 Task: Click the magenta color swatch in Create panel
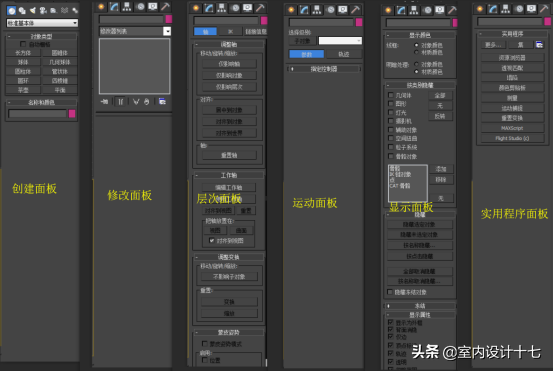pyautogui.click(x=72, y=114)
